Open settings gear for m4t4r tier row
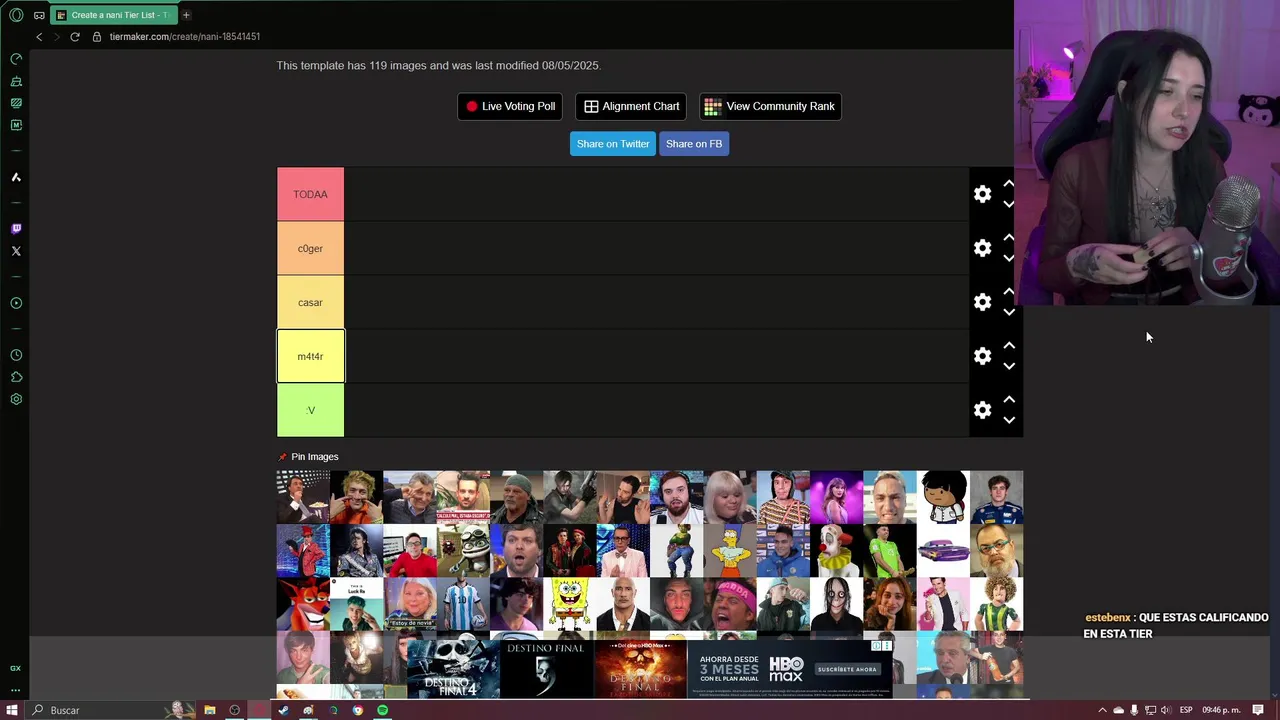The width and height of the screenshot is (1280, 720). (982, 356)
